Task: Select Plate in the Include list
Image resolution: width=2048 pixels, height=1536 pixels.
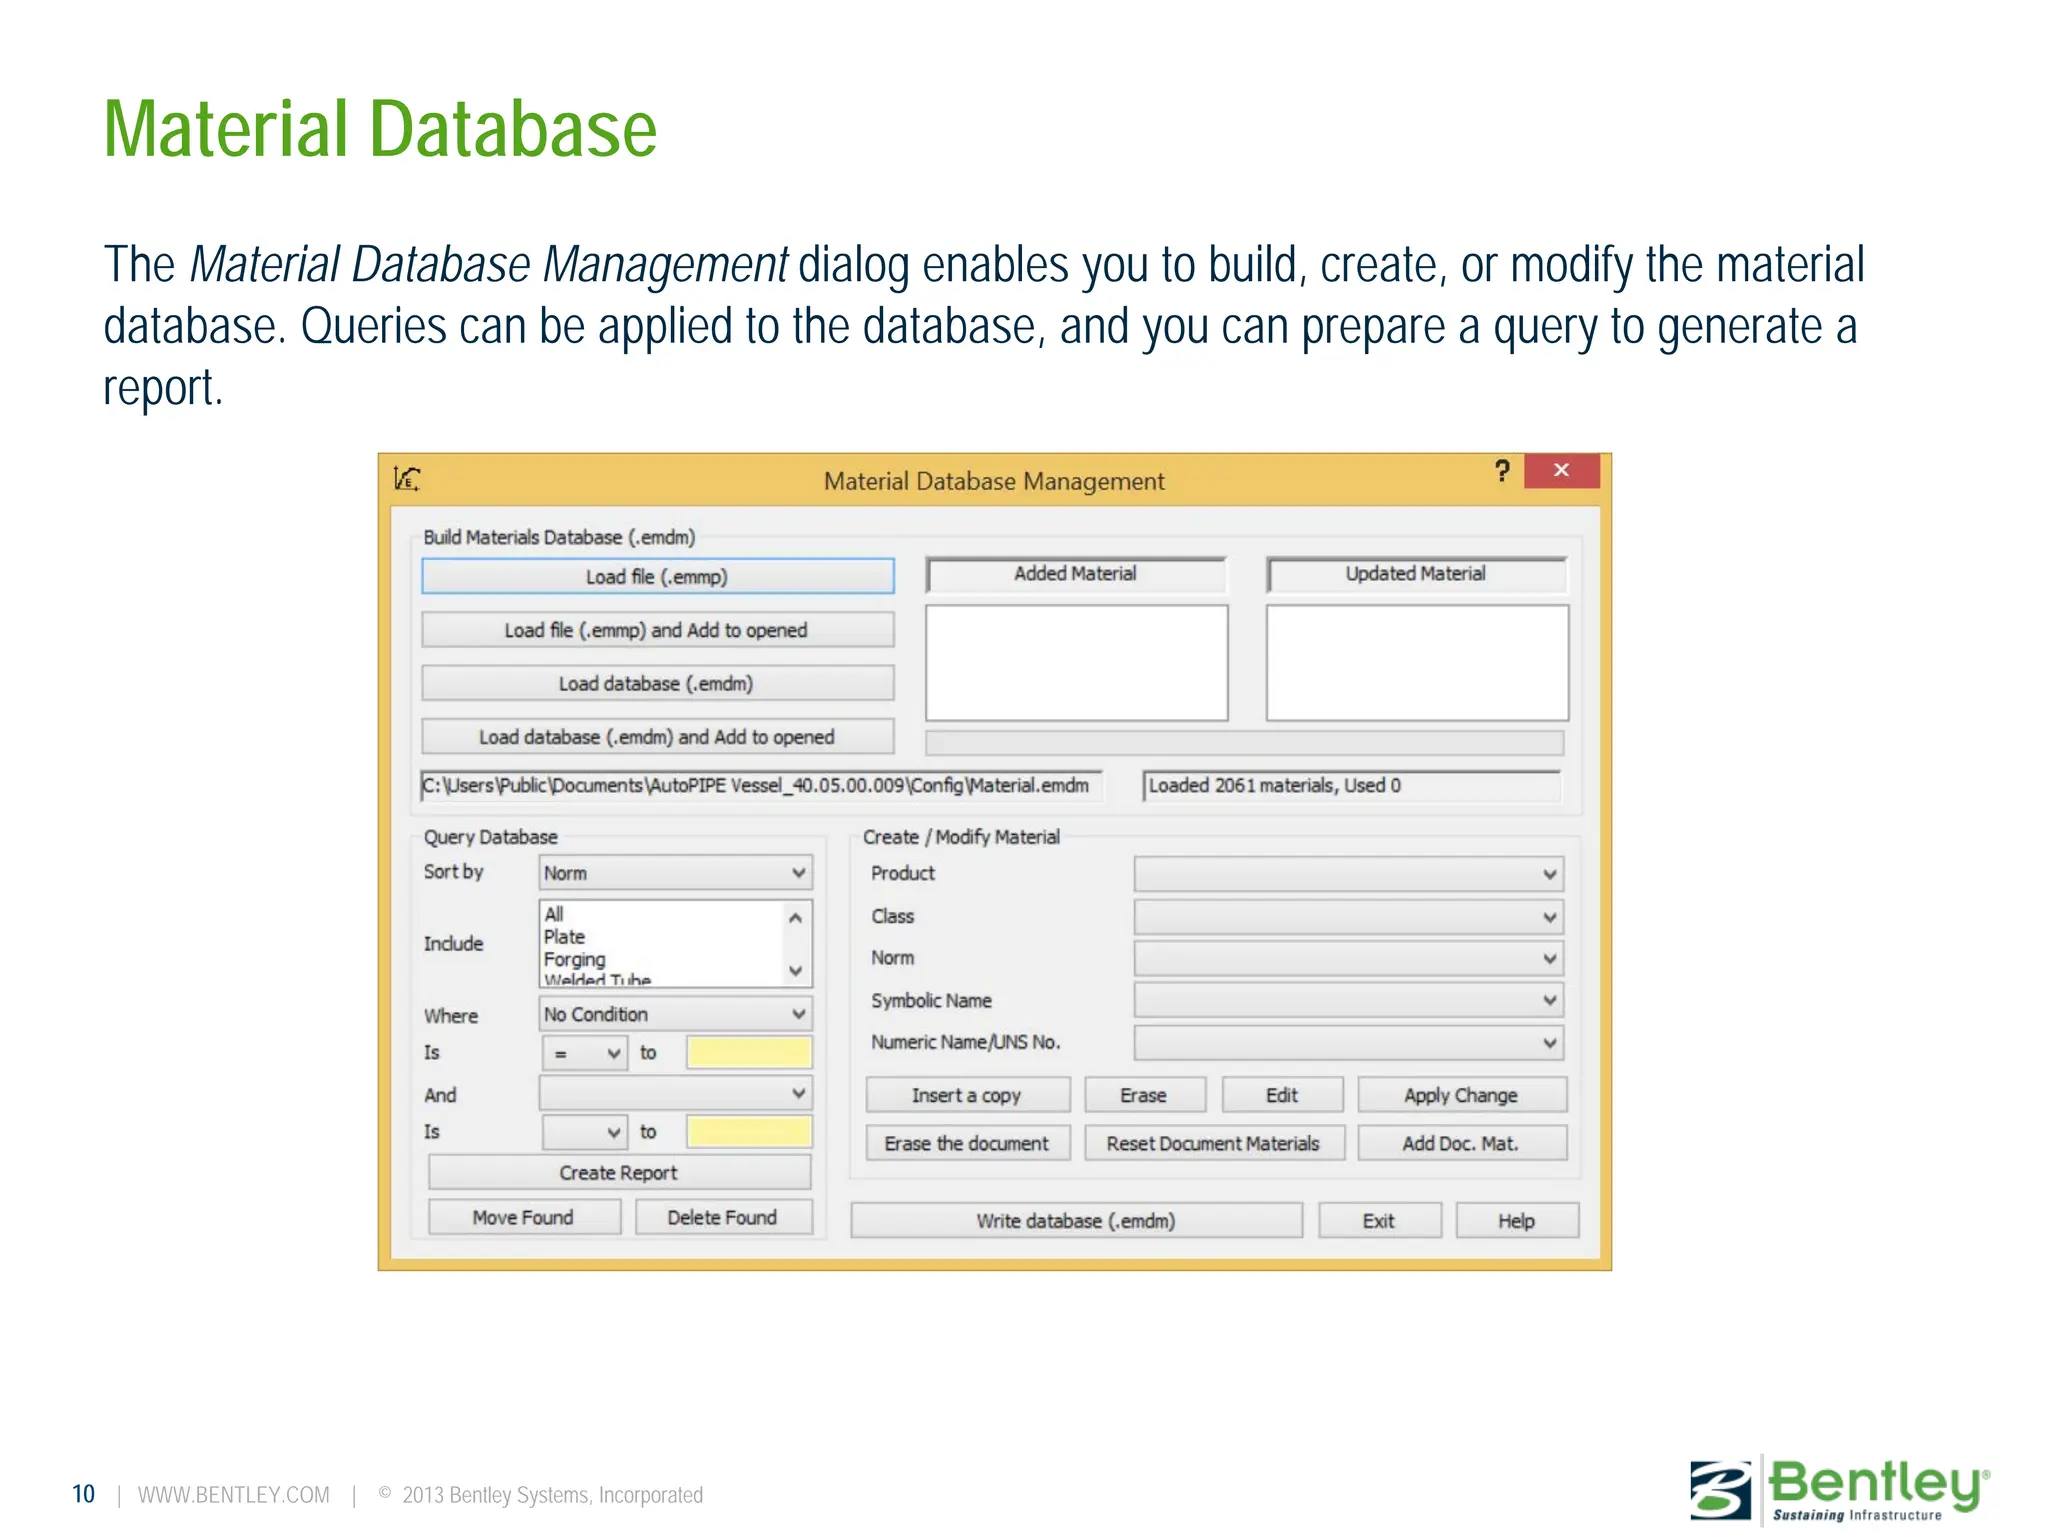Action: click(564, 937)
